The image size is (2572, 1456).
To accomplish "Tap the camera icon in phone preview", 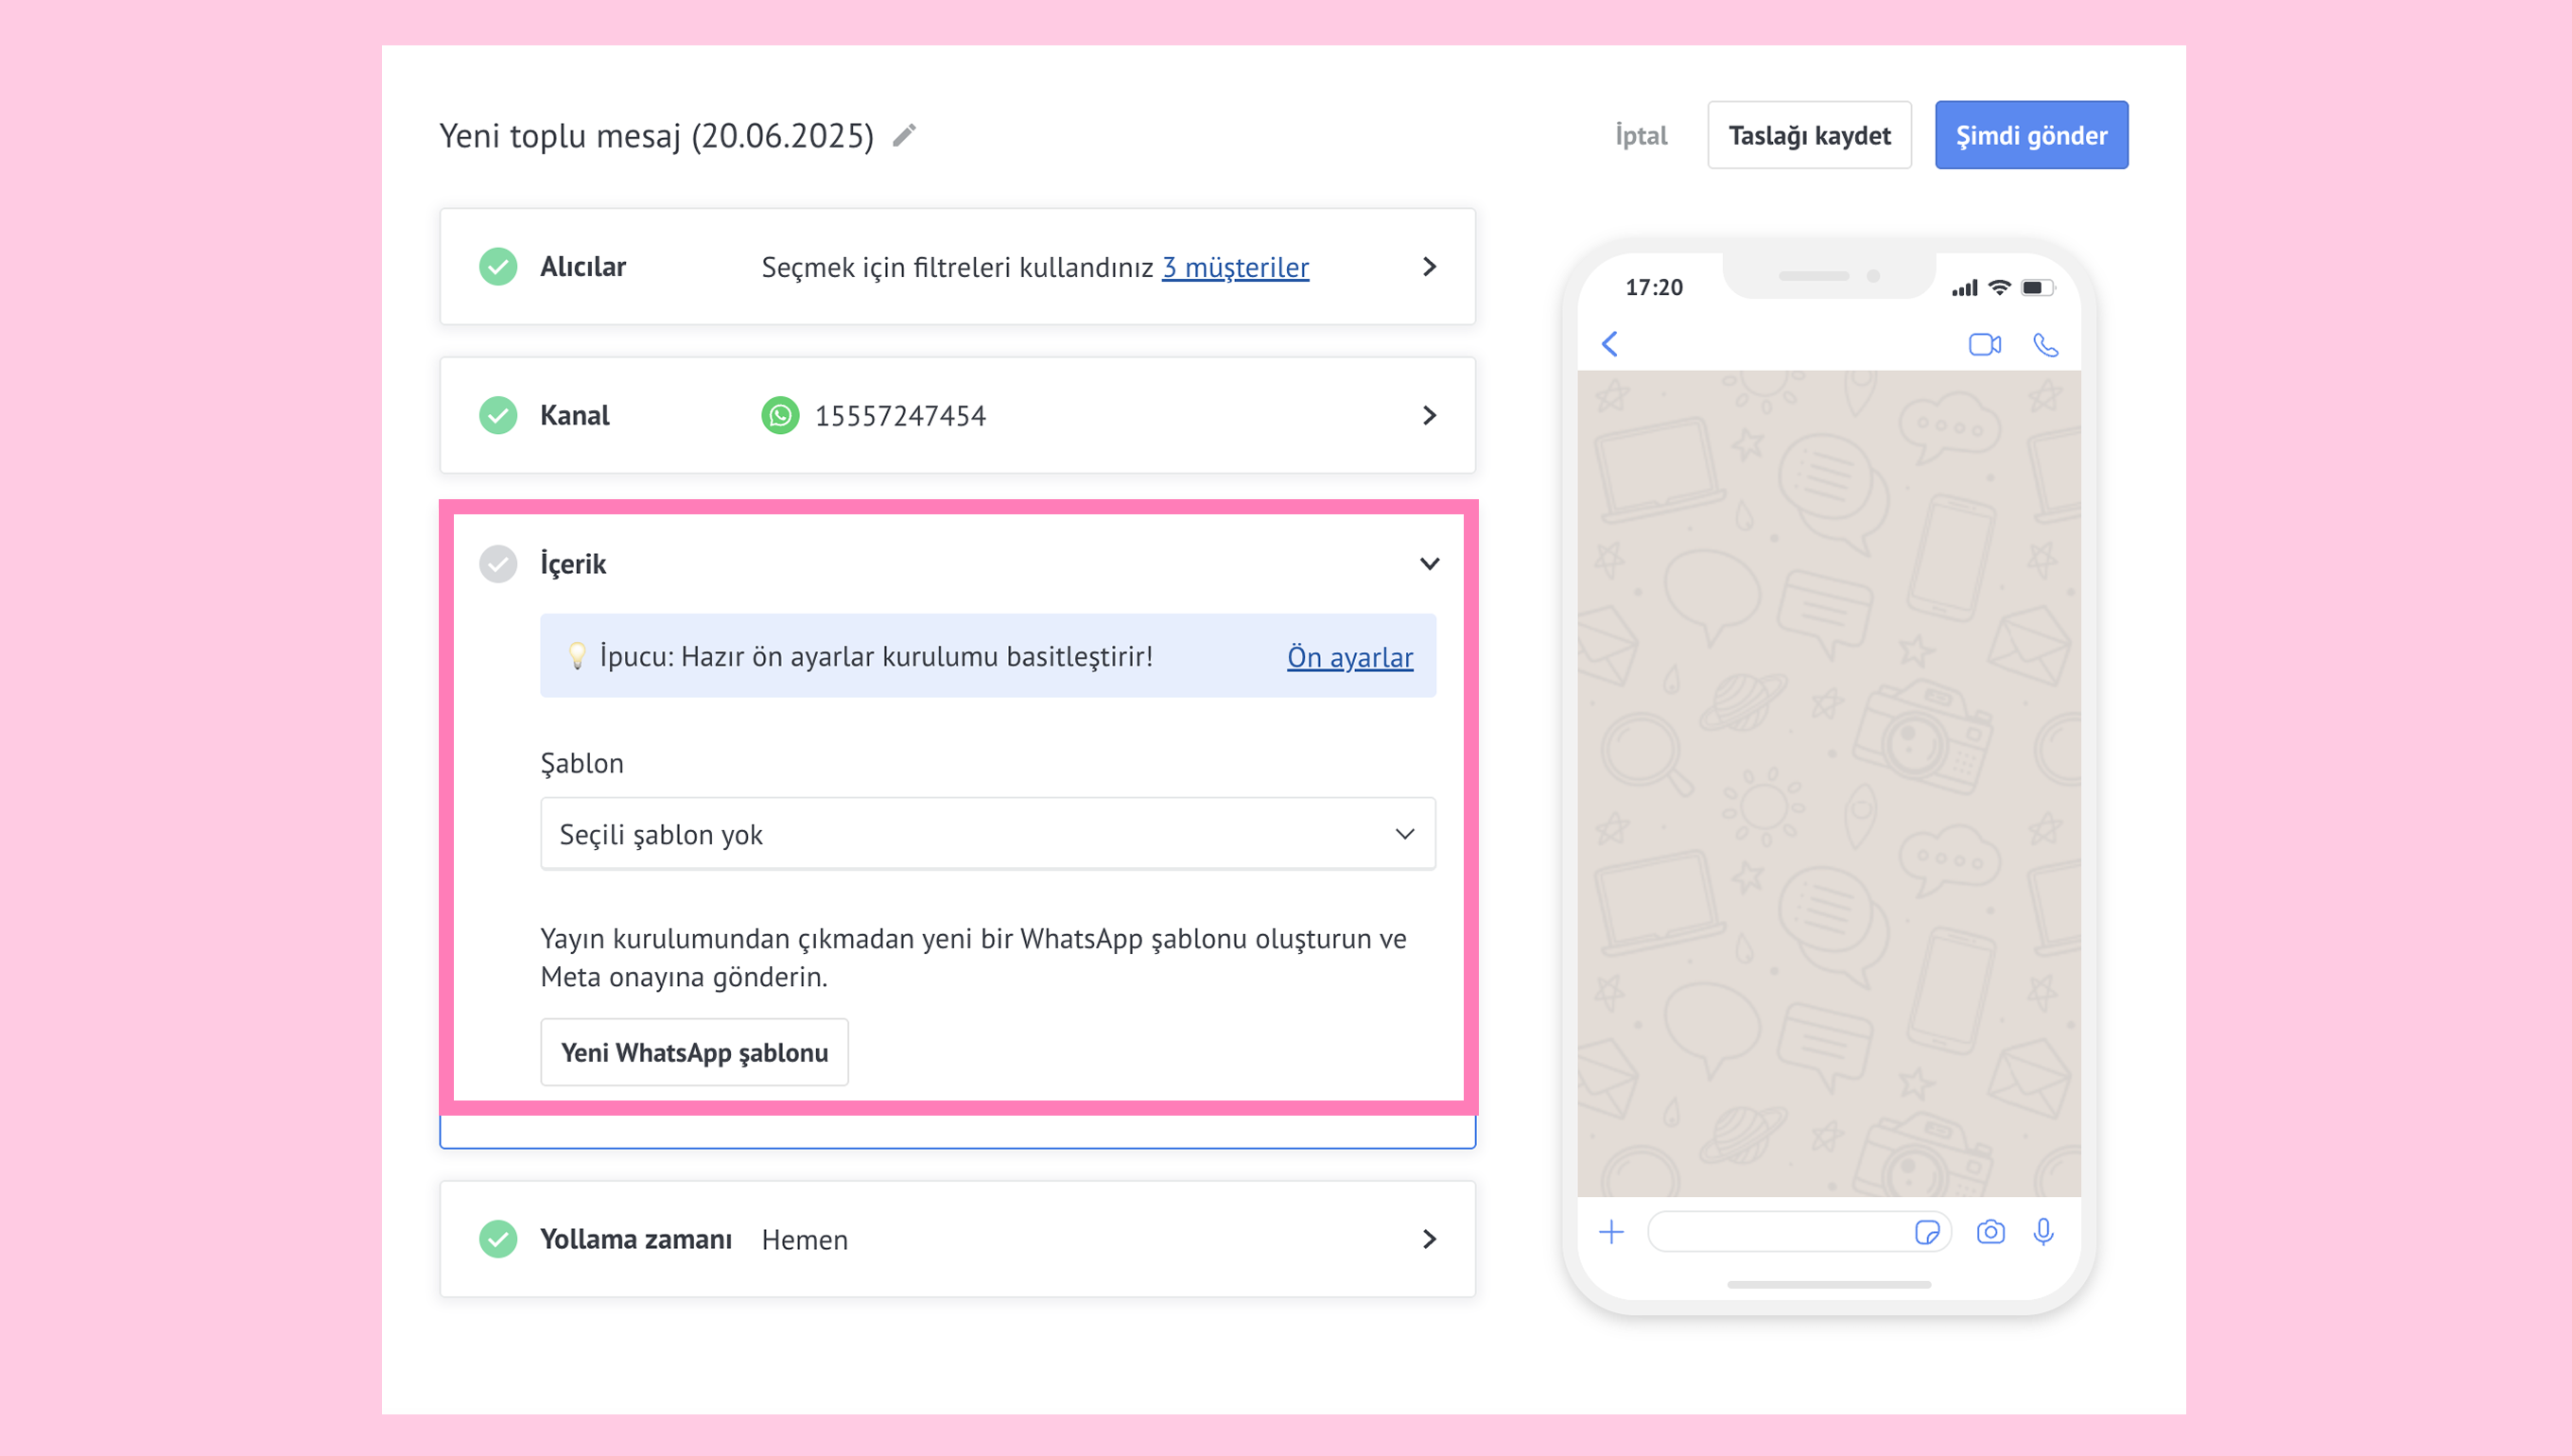I will (x=1990, y=1232).
